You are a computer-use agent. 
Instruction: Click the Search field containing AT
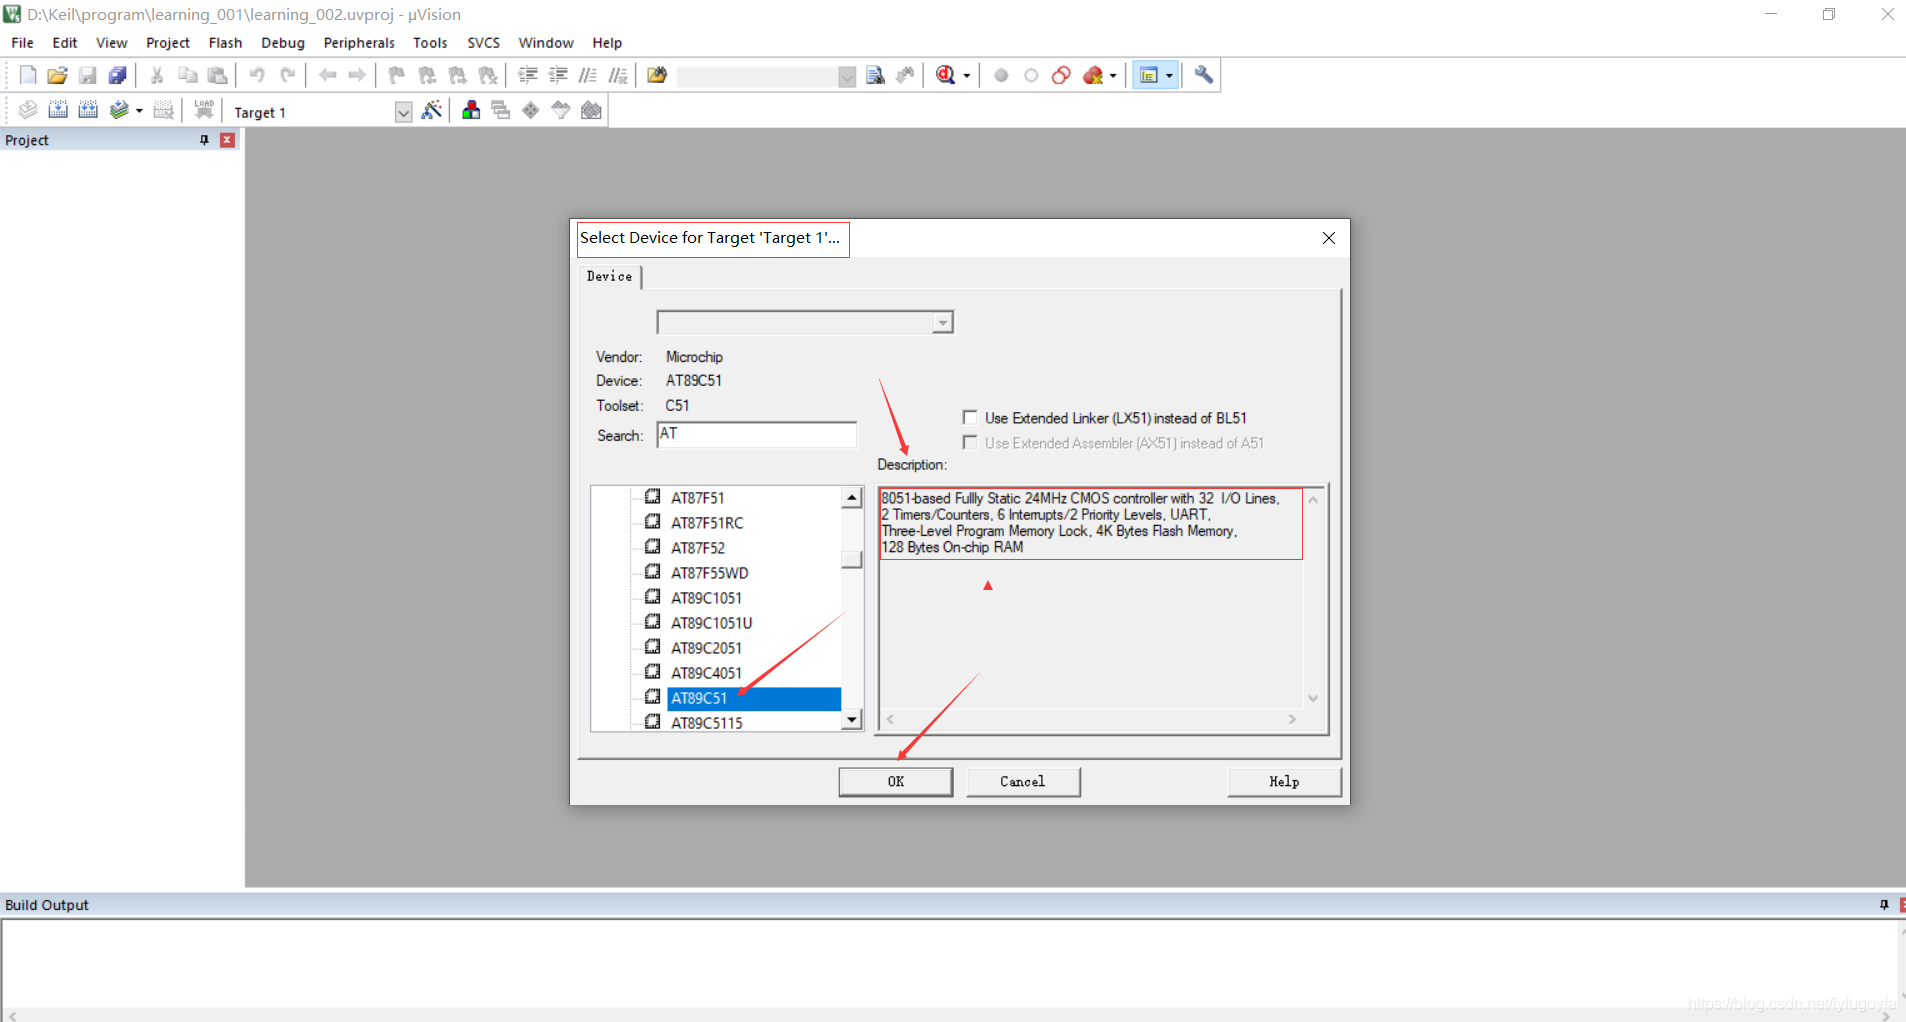pyautogui.click(x=757, y=434)
